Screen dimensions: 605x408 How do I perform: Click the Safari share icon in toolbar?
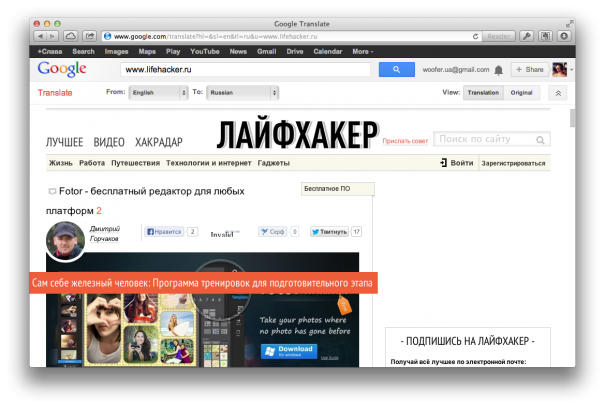(x=90, y=36)
